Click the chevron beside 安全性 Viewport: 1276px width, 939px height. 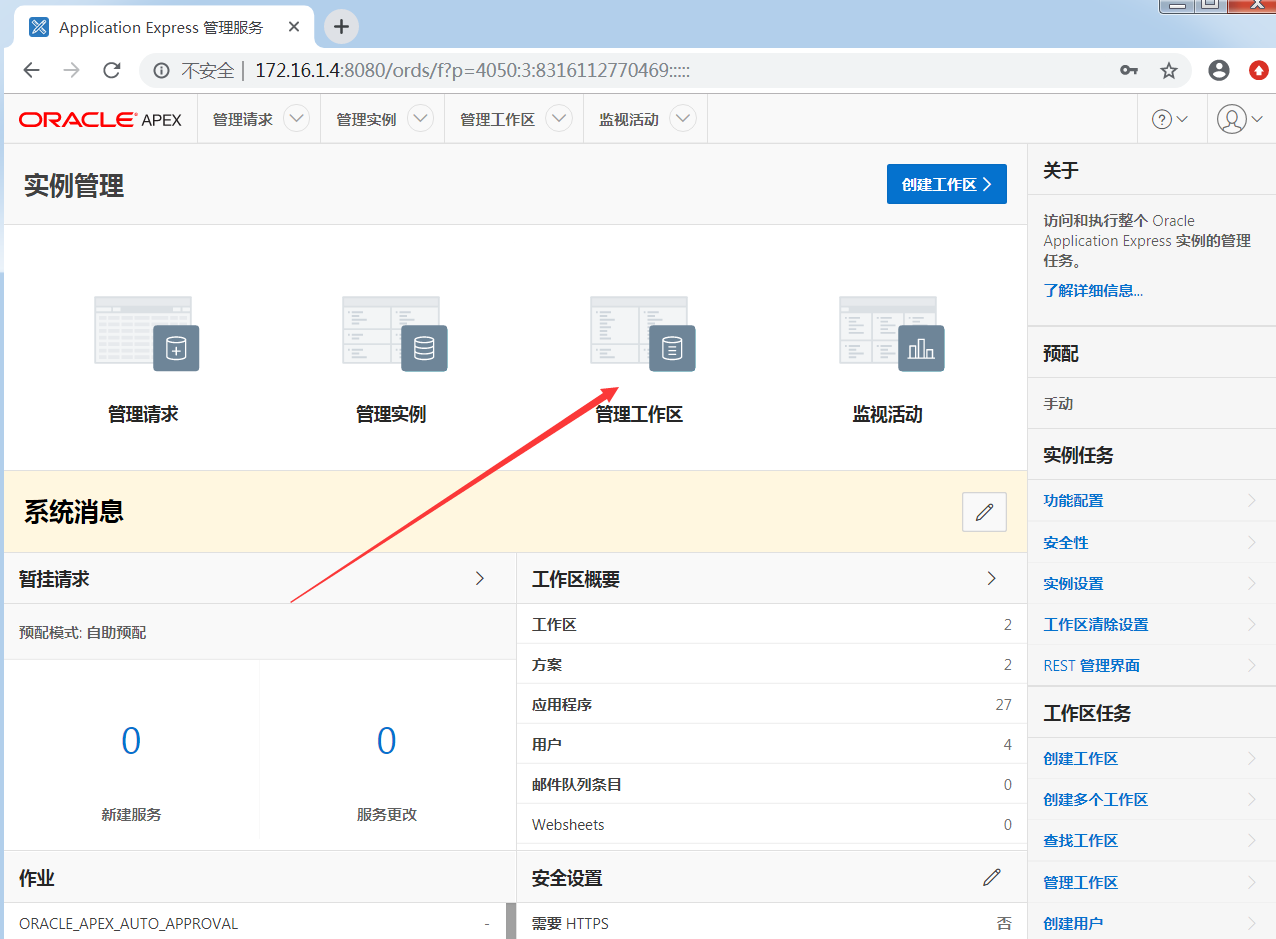(1252, 542)
